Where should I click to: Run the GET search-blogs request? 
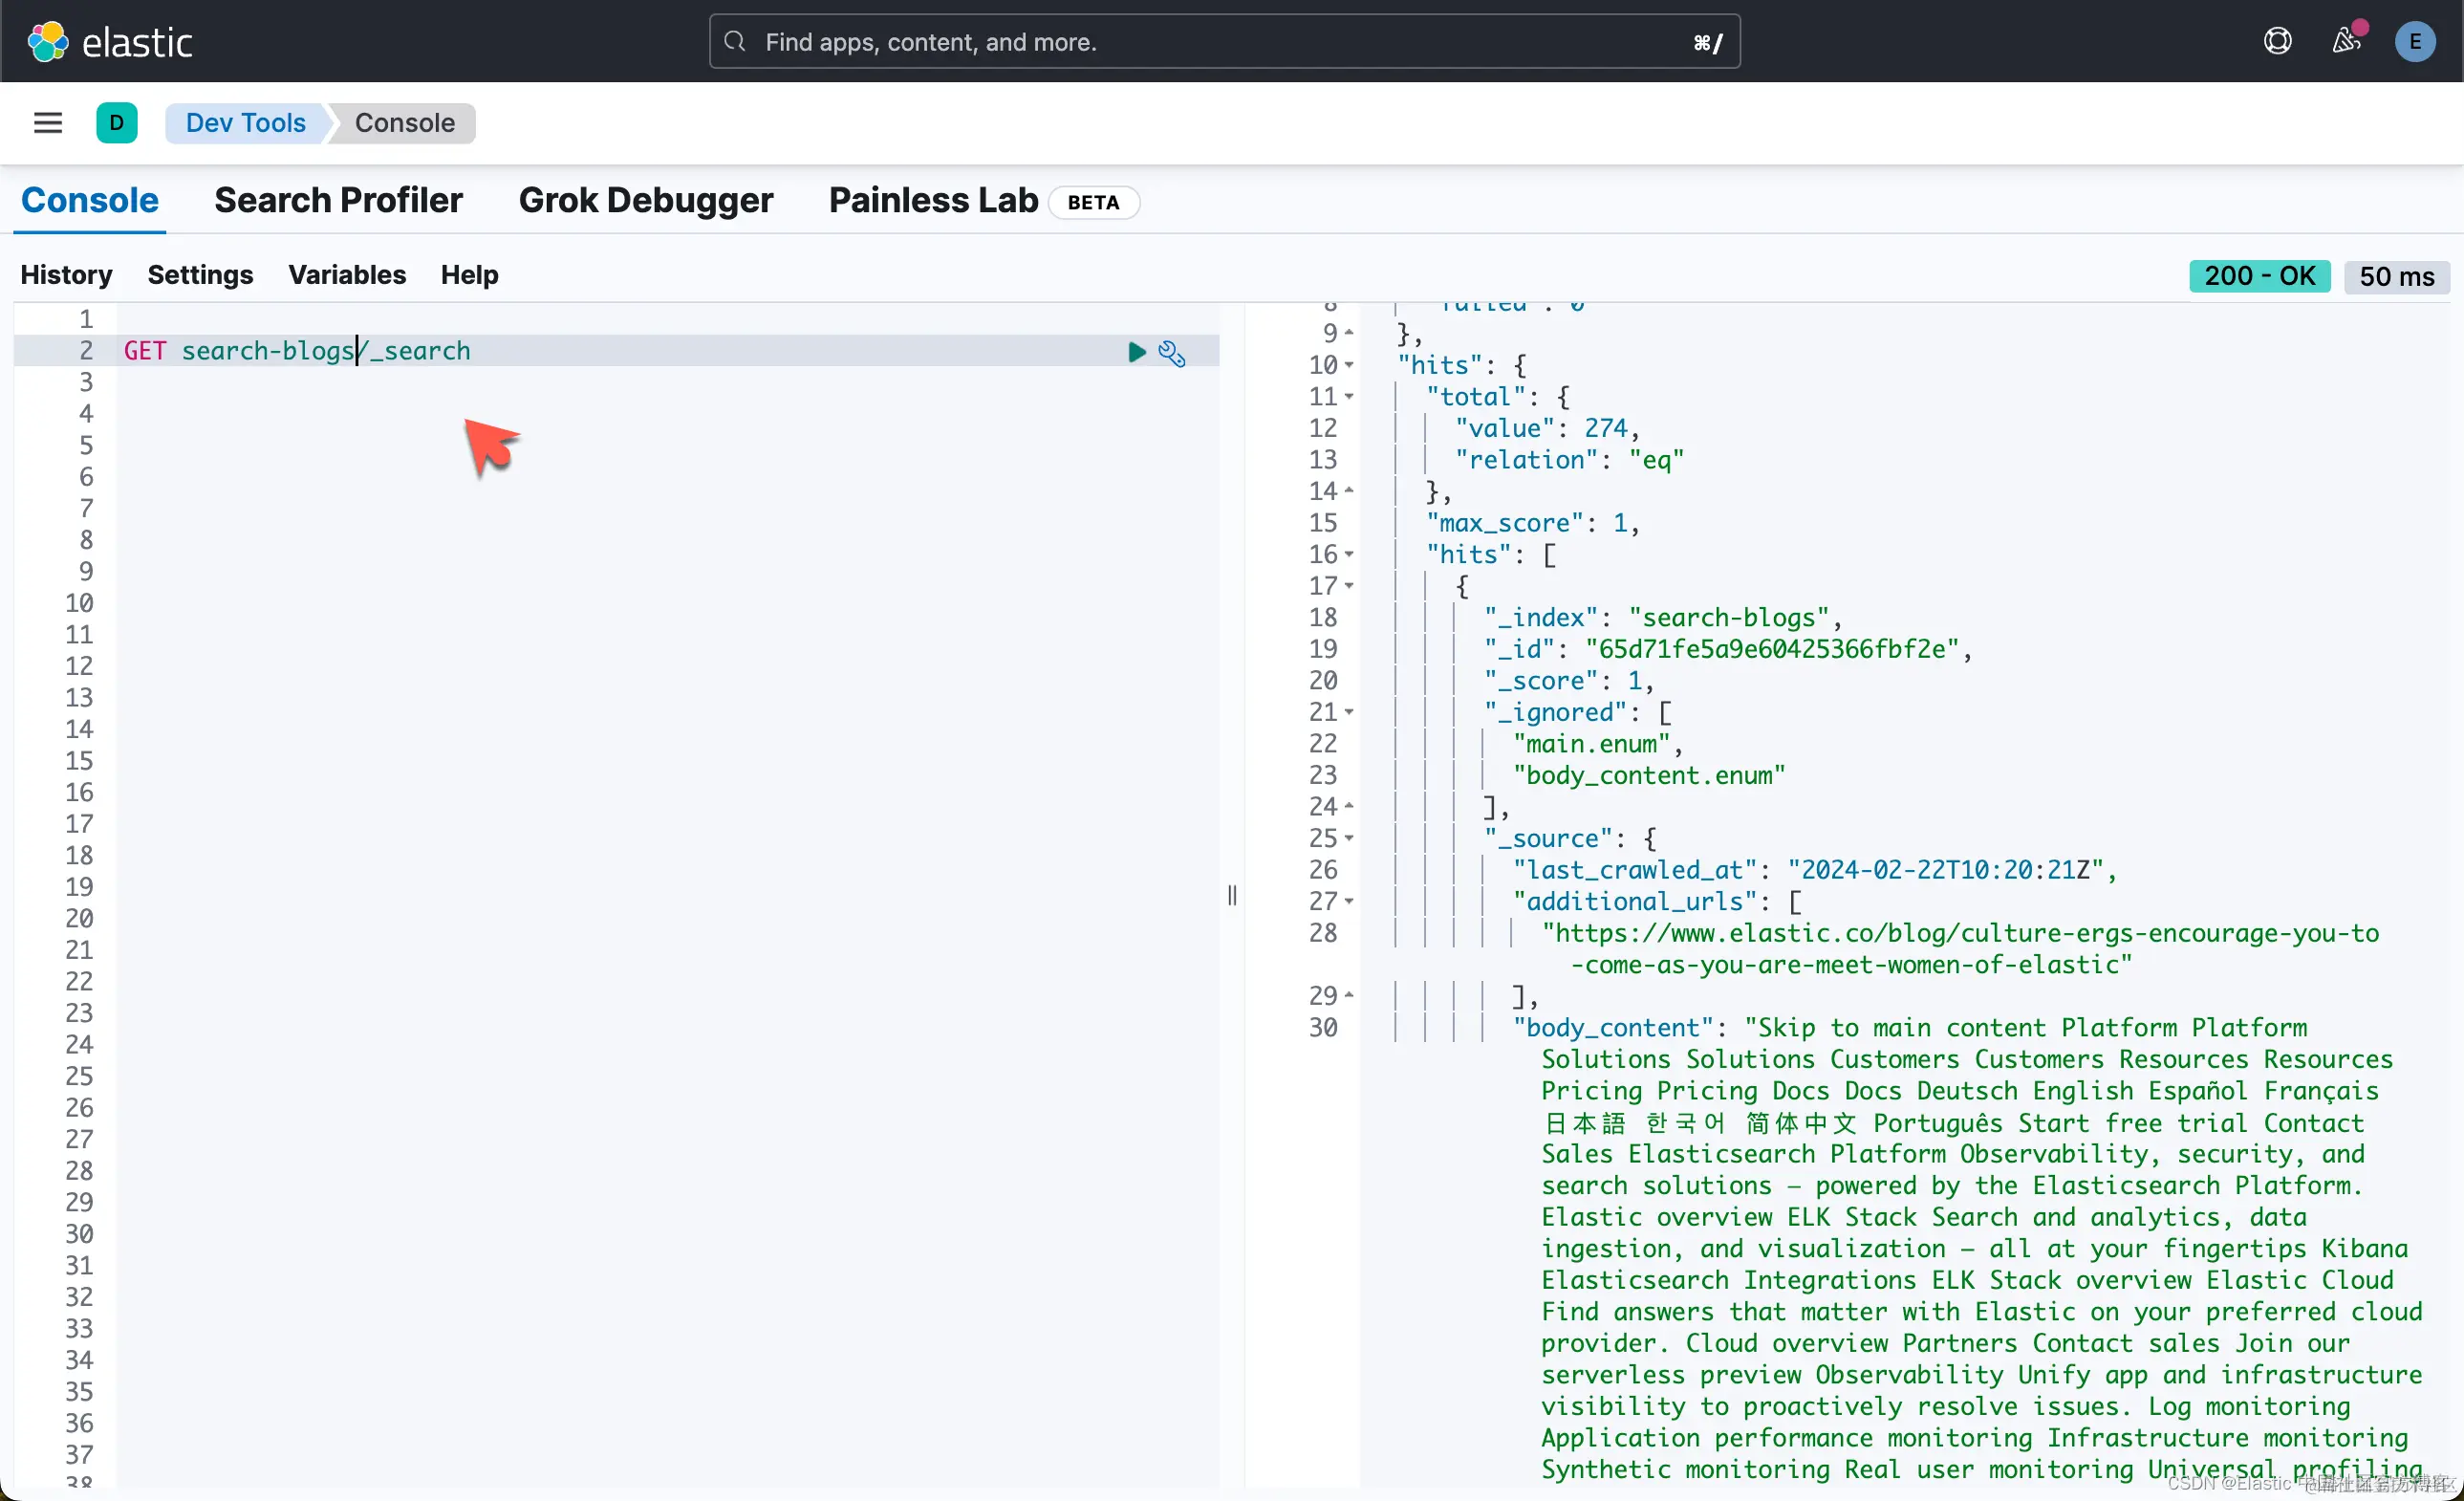(x=1136, y=352)
